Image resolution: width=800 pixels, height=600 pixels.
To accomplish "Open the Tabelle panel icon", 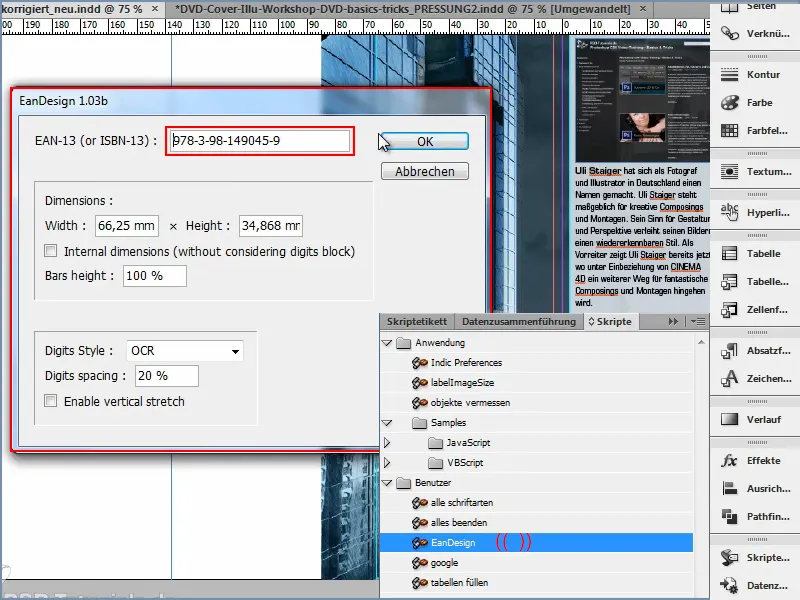I will [730, 254].
